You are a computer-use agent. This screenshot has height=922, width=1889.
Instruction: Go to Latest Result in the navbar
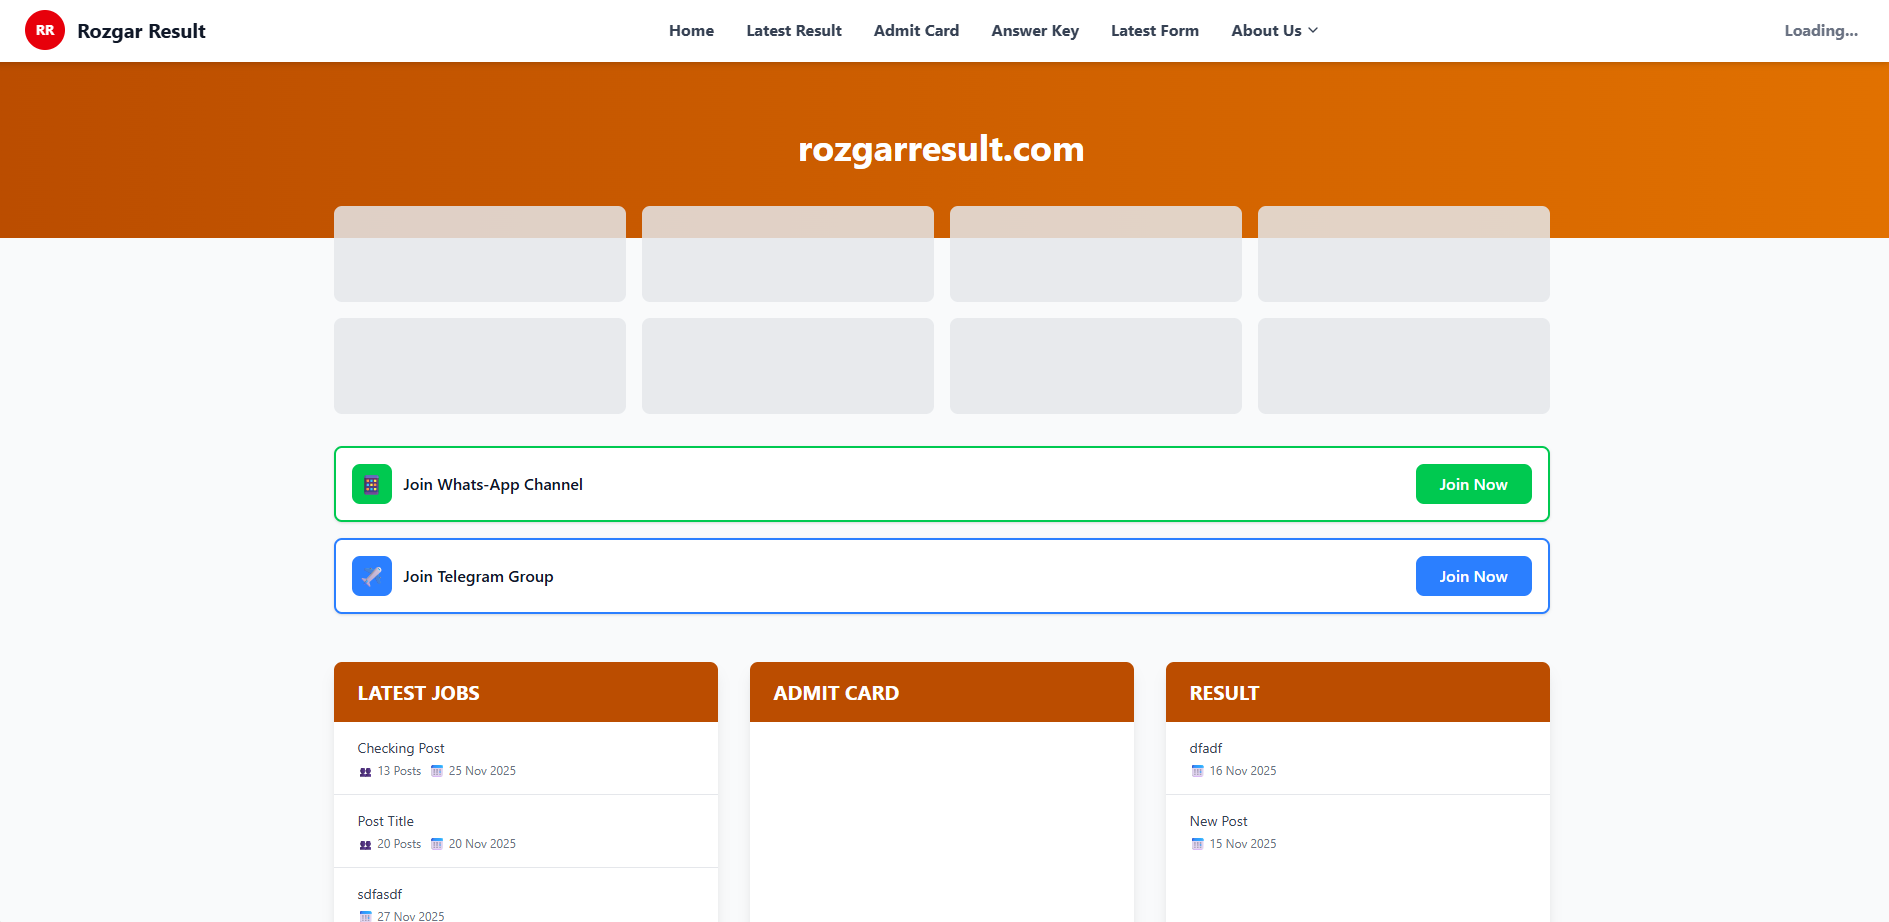coord(793,30)
